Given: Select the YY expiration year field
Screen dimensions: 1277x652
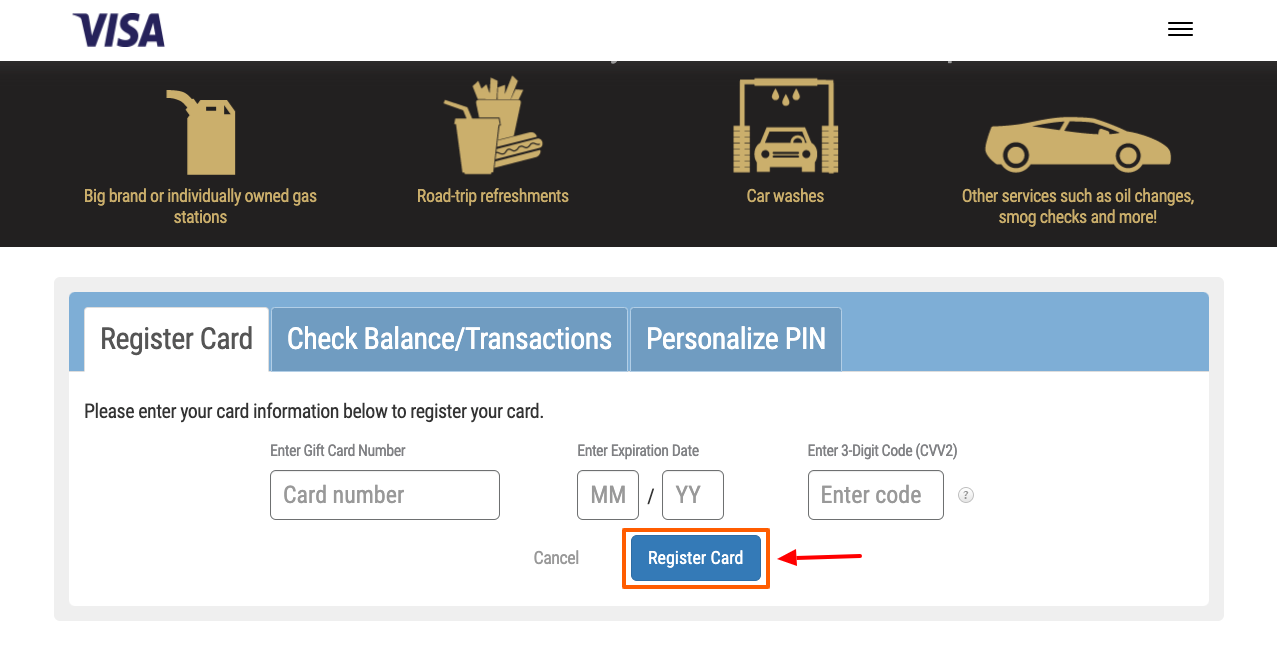Looking at the screenshot, I should (692, 494).
